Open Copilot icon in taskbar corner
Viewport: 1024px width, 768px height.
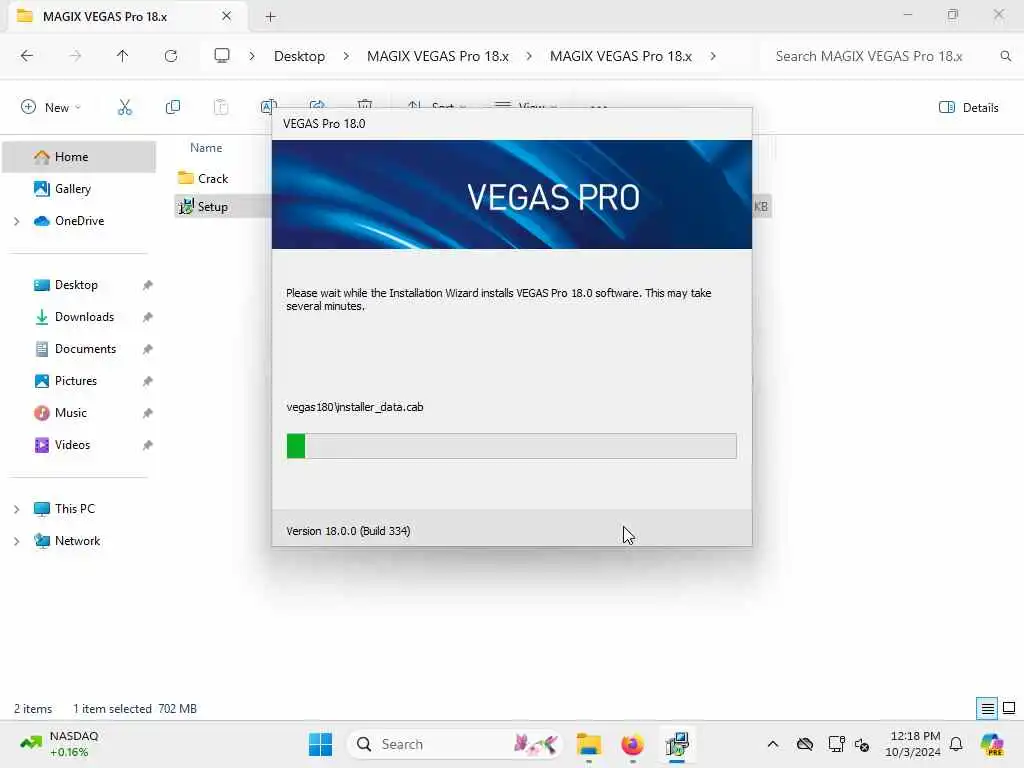click(x=992, y=744)
